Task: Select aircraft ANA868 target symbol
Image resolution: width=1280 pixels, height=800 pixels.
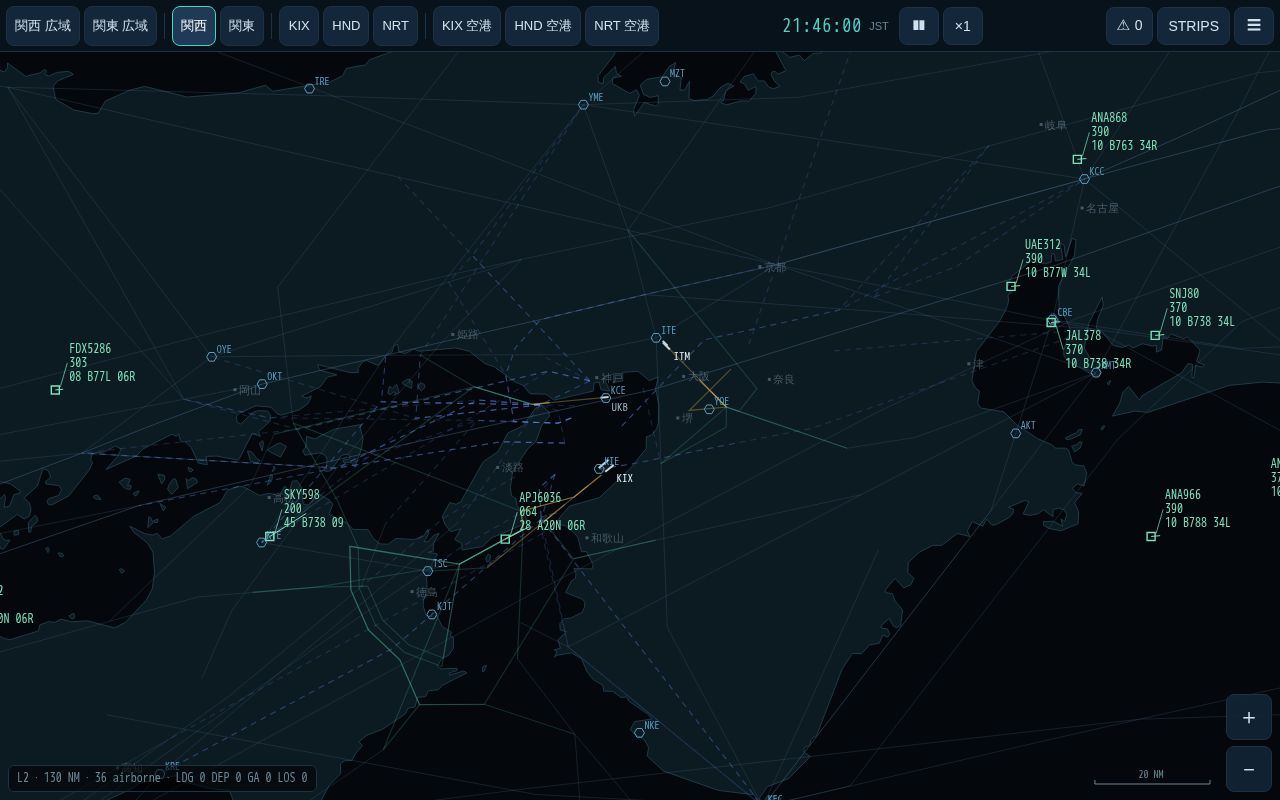Action: (x=1077, y=159)
